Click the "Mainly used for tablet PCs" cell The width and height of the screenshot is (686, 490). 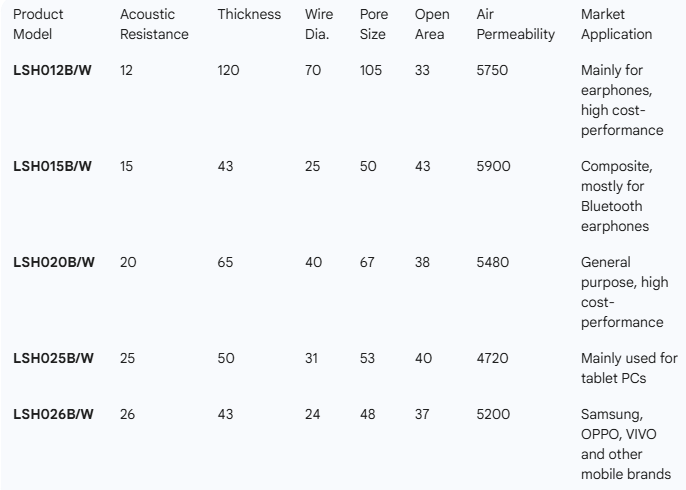(x=628, y=367)
